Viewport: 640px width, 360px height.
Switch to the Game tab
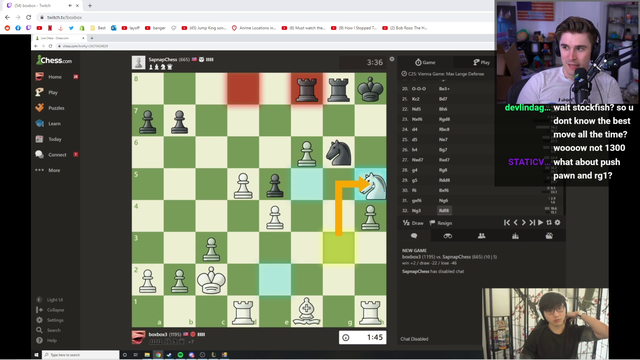pos(425,62)
